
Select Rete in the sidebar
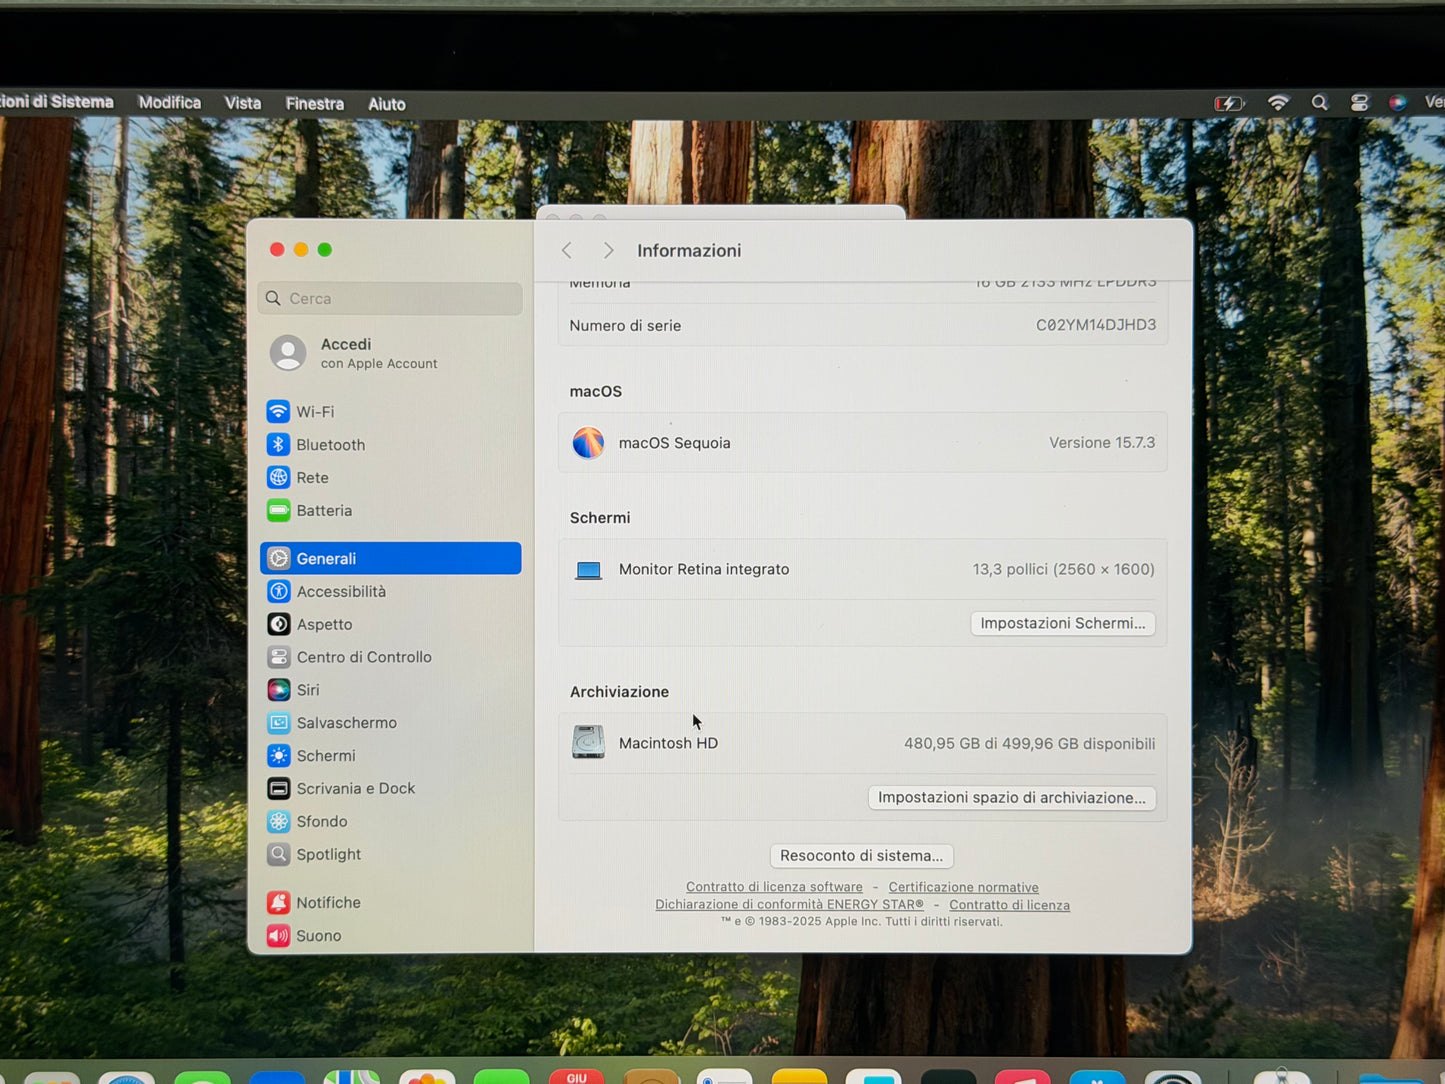[x=390, y=478]
